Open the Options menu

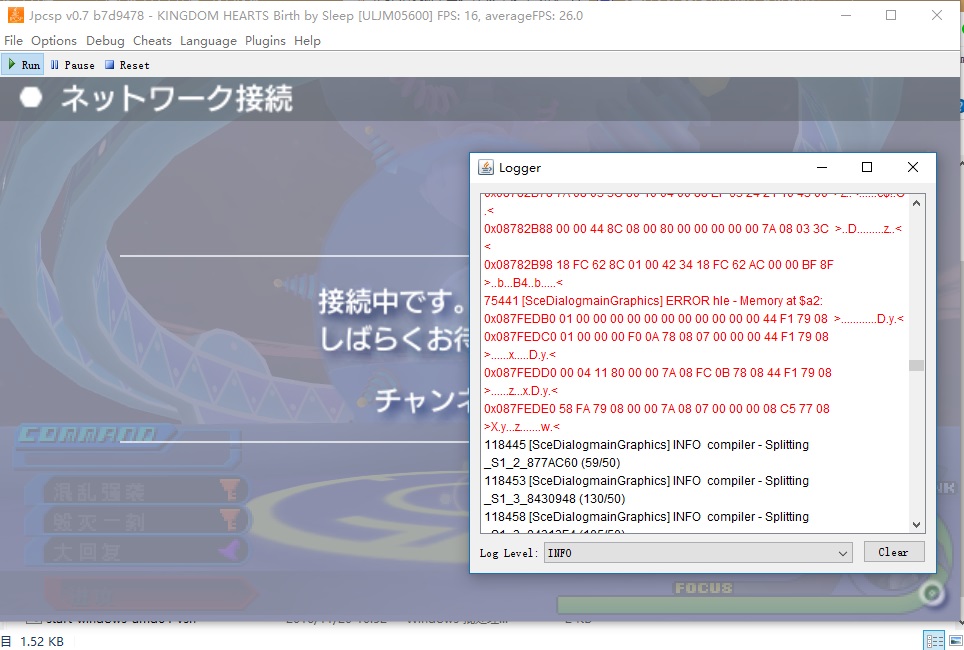(x=54, y=41)
